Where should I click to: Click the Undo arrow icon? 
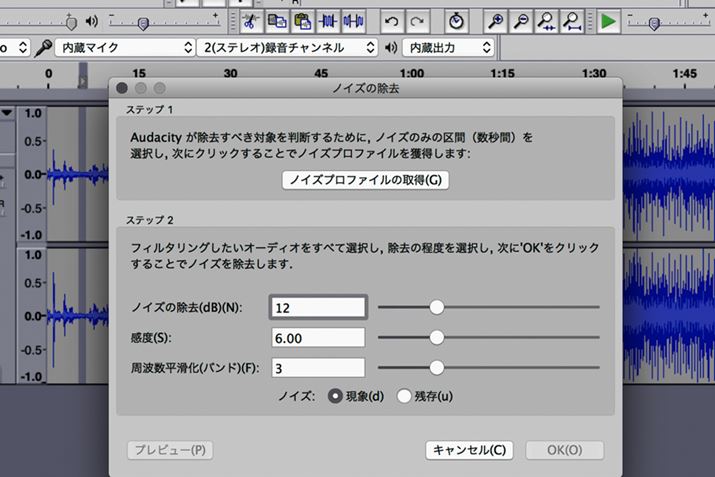tap(392, 20)
